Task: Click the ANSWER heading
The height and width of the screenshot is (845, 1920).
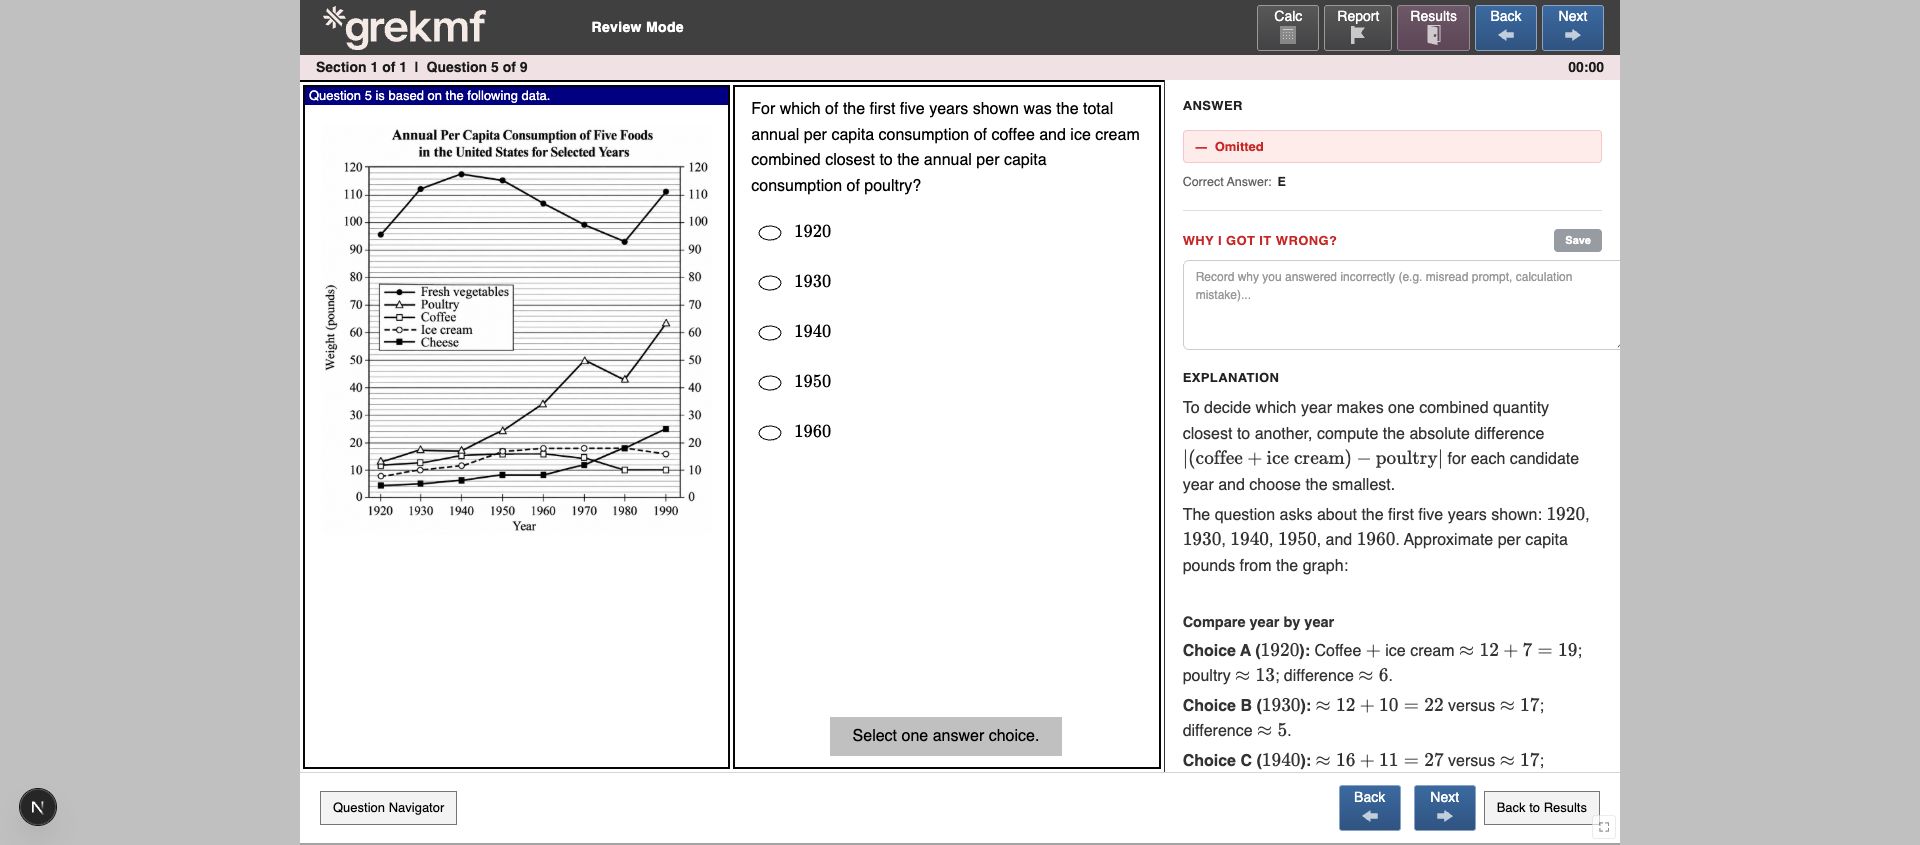Action: click(x=1212, y=106)
